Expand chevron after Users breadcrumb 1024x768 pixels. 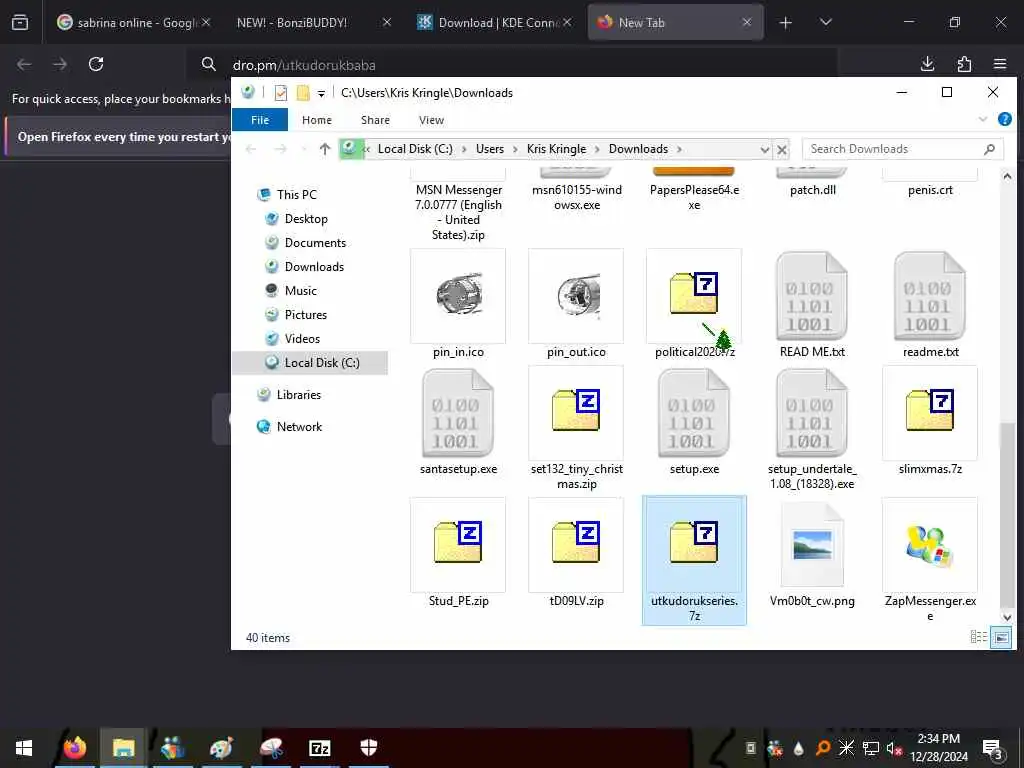tap(515, 149)
